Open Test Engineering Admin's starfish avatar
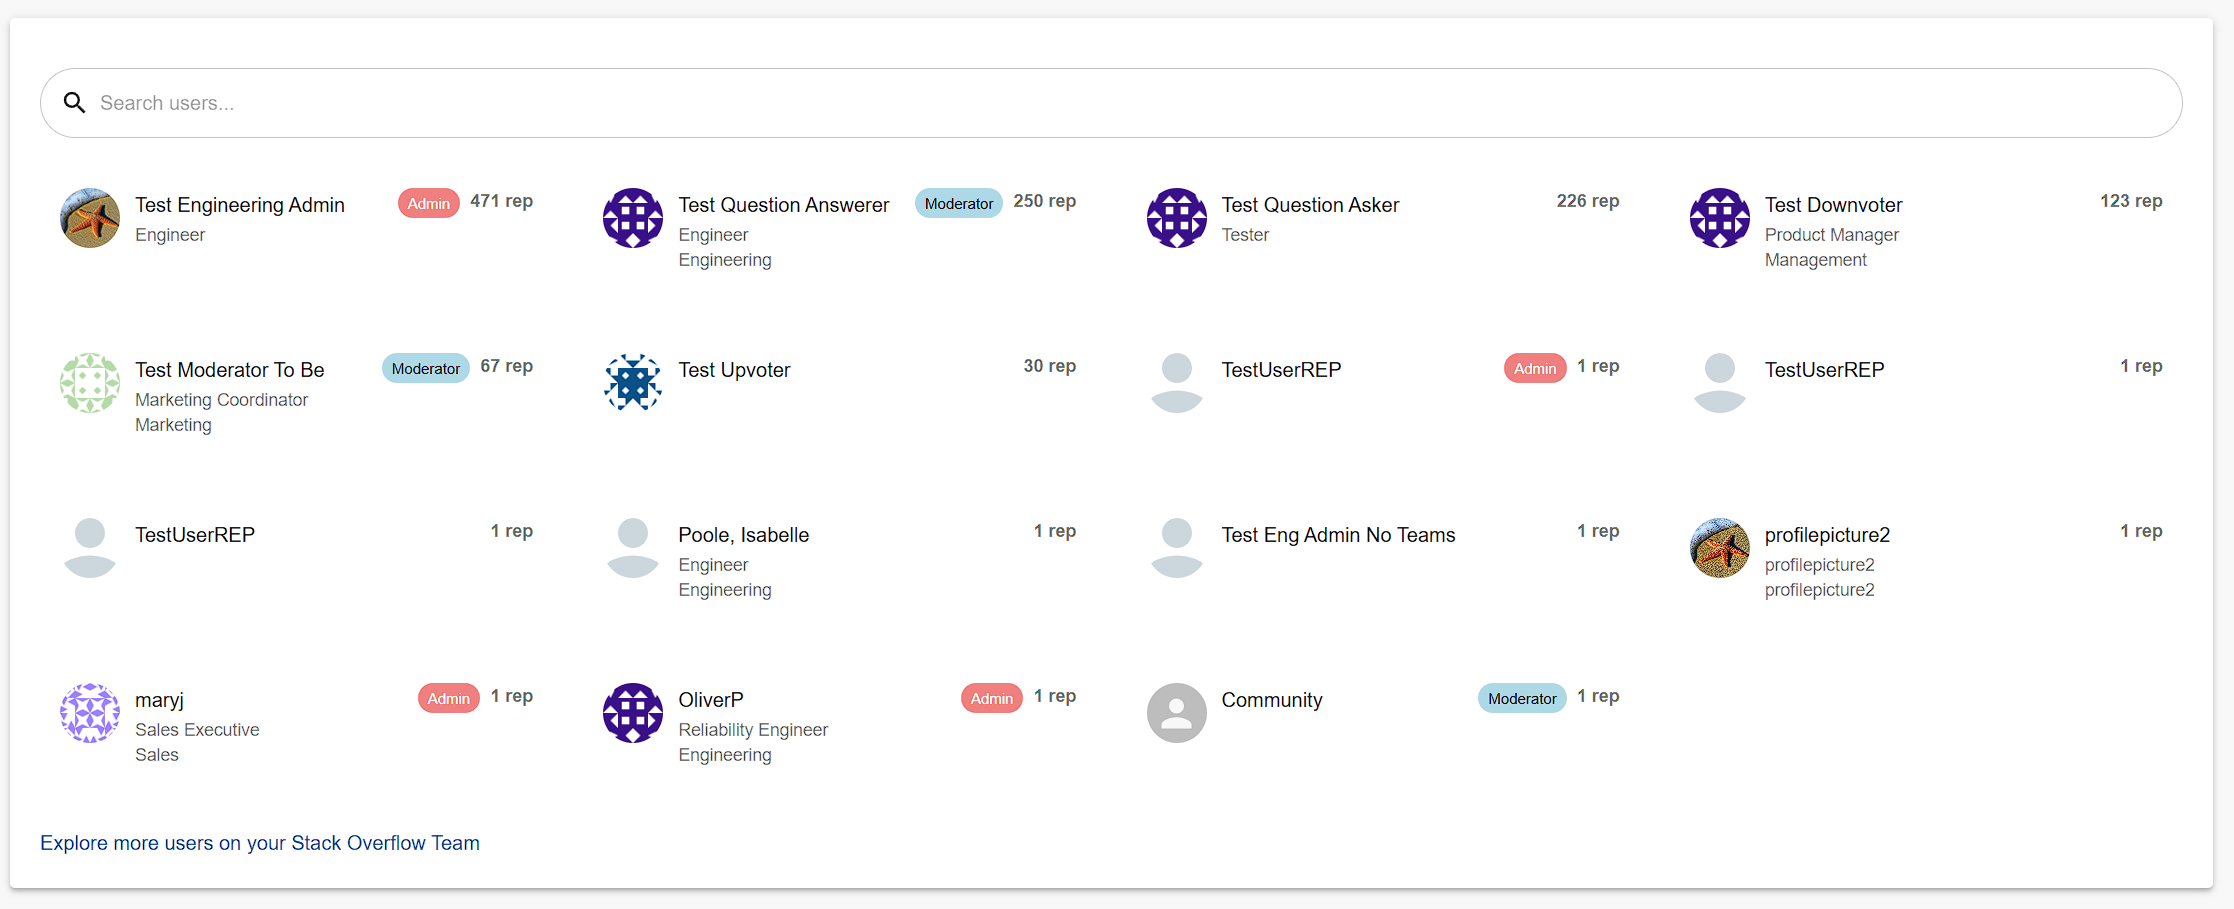The width and height of the screenshot is (2234, 909). coord(90,218)
